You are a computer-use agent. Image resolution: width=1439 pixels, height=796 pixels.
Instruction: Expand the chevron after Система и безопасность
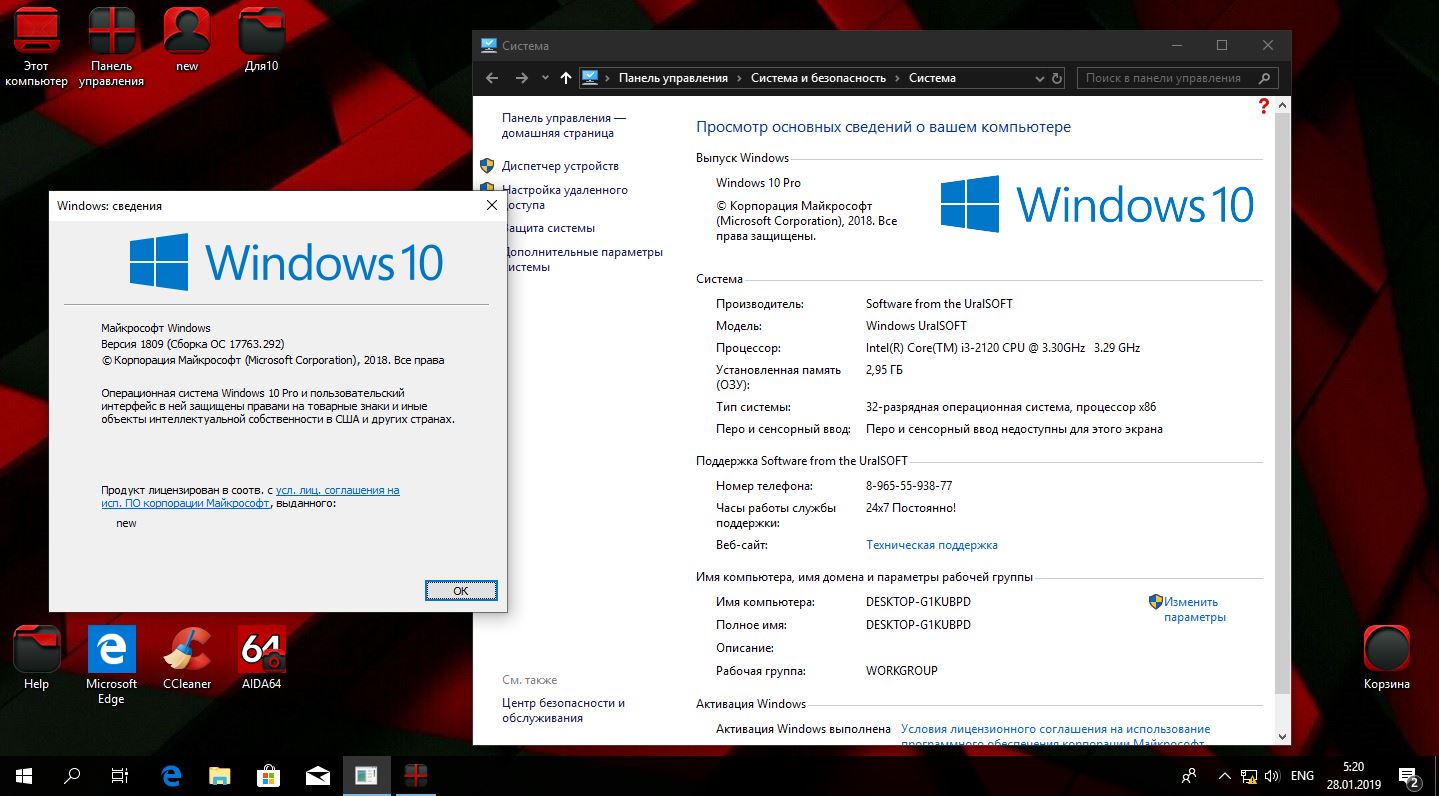tap(897, 78)
